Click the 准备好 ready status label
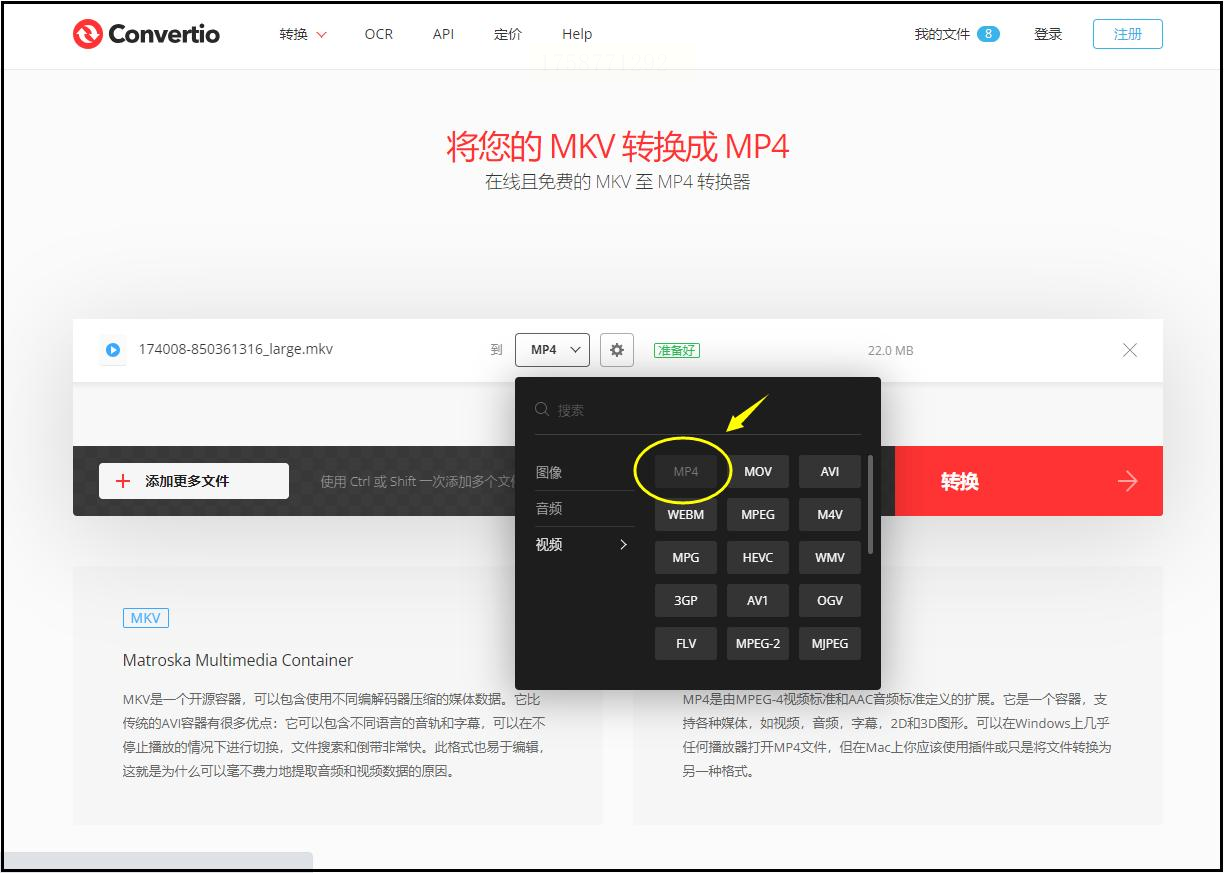 coord(677,350)
